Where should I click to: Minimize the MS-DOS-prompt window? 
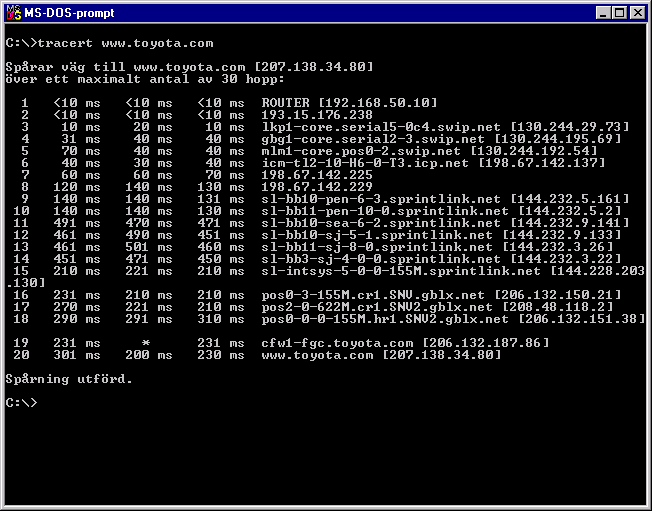(603, 13)
